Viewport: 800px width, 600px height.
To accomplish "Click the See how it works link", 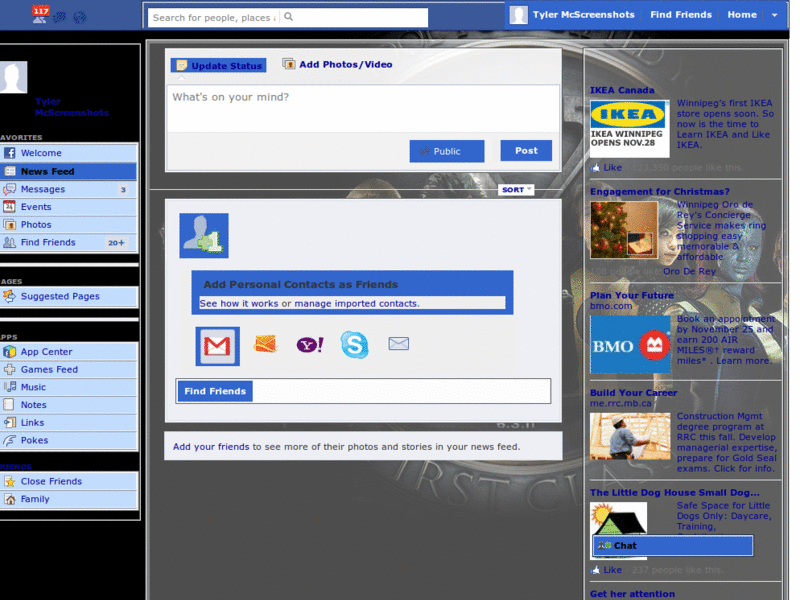I will tap(239, 304).
